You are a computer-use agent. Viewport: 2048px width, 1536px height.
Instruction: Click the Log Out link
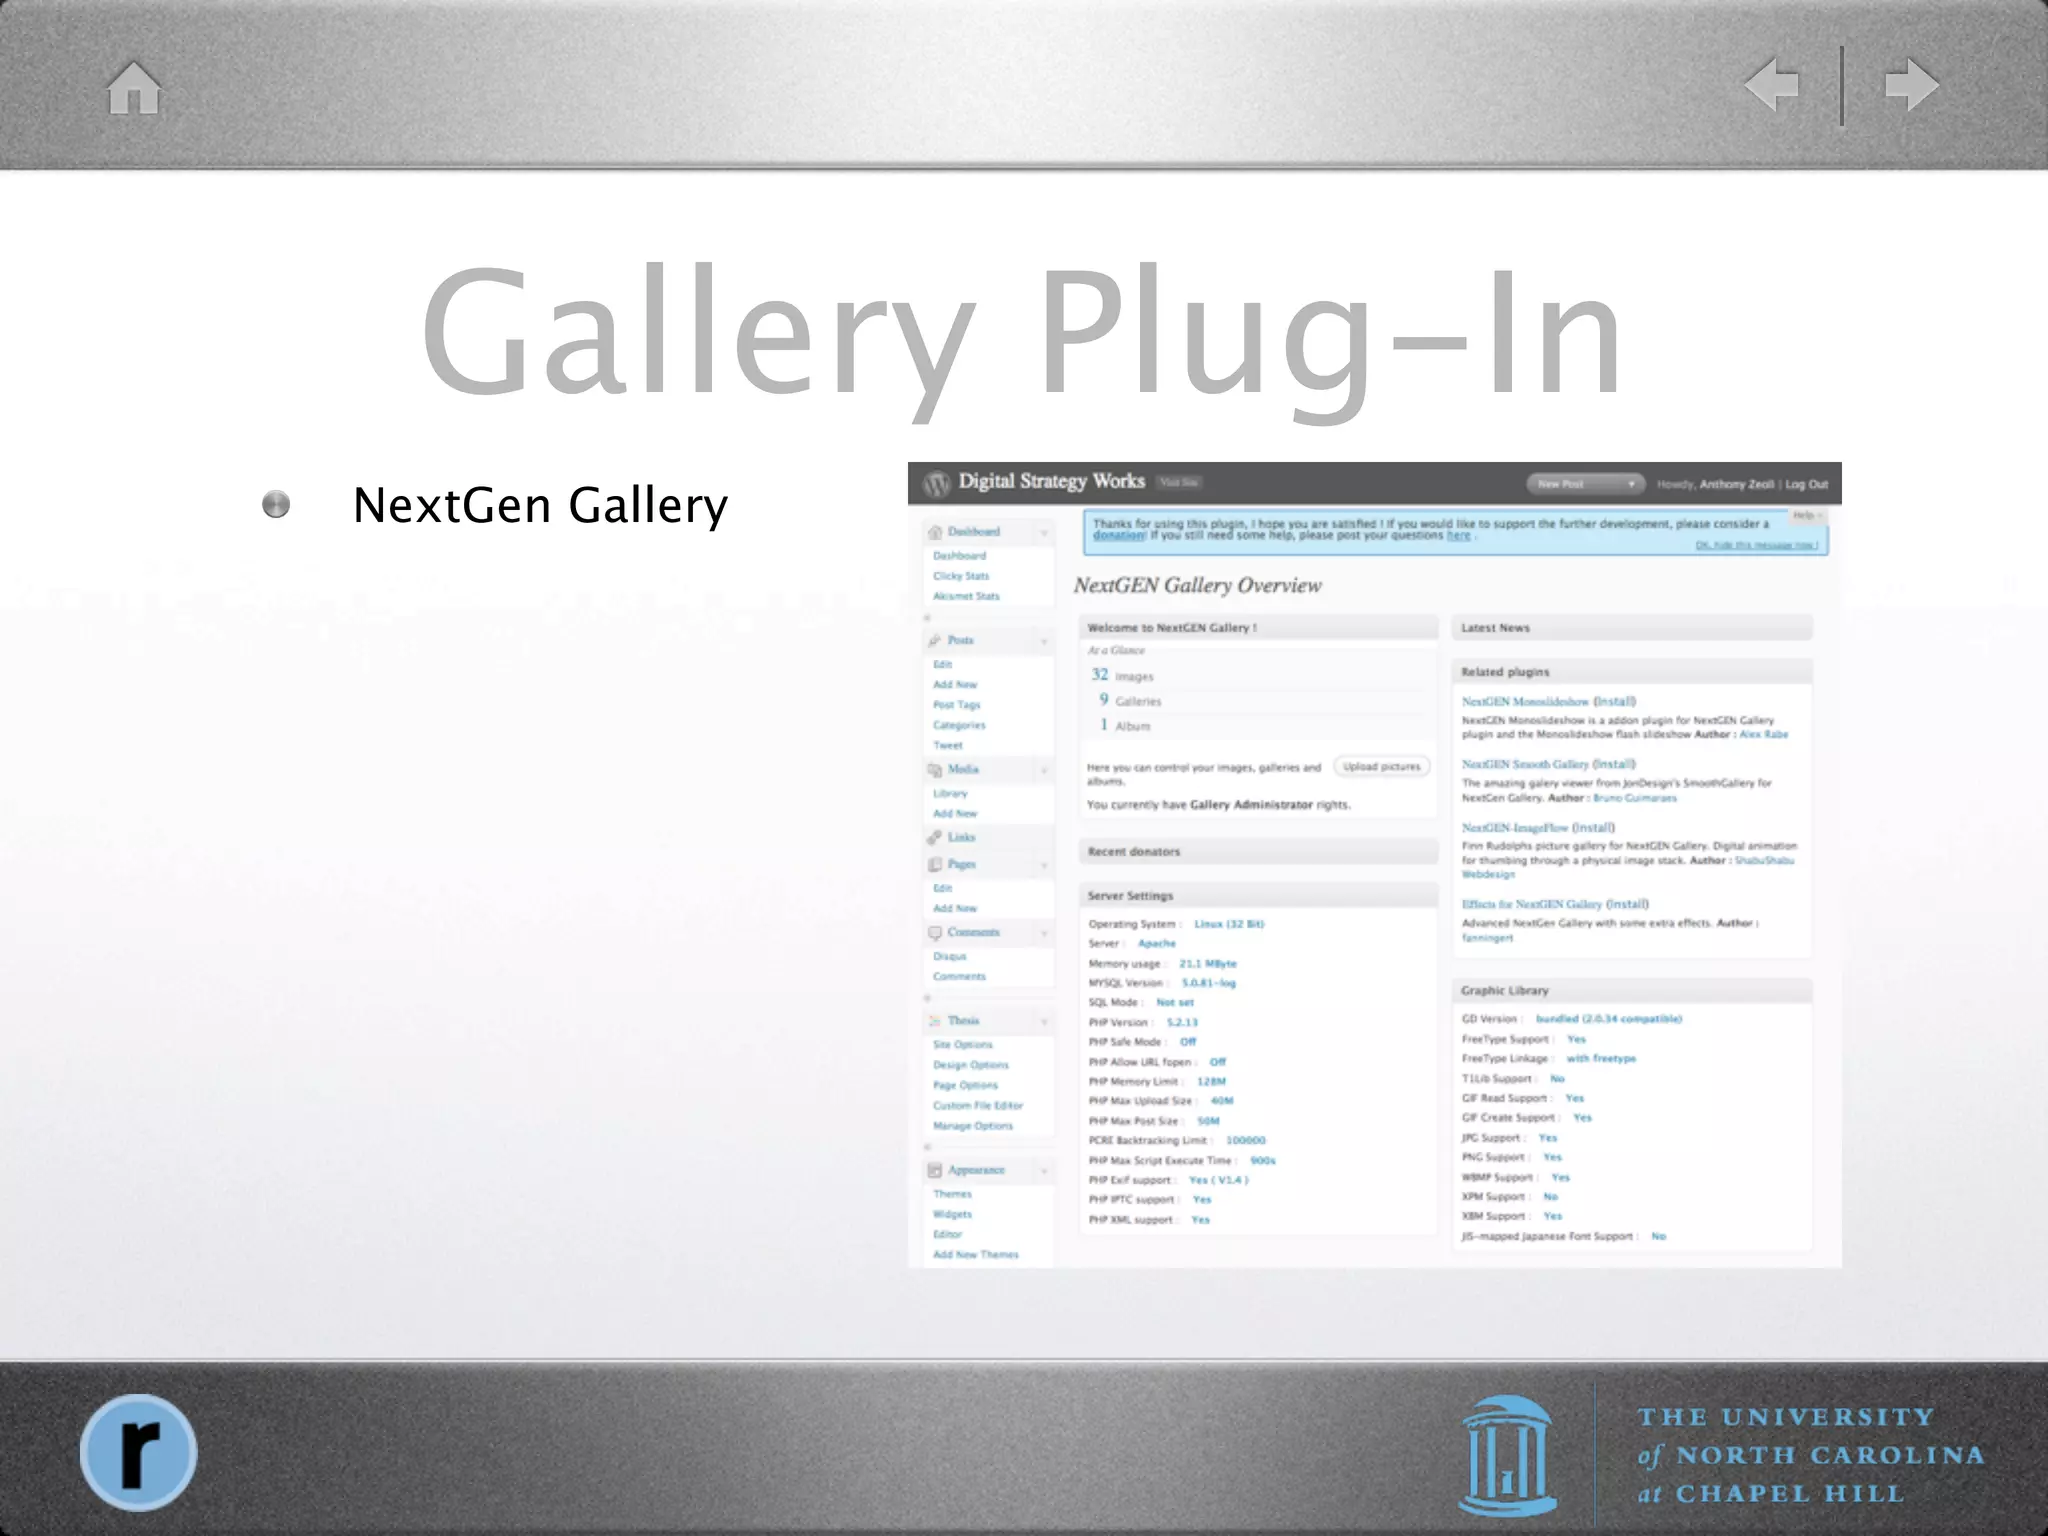tap(1806, 484)
